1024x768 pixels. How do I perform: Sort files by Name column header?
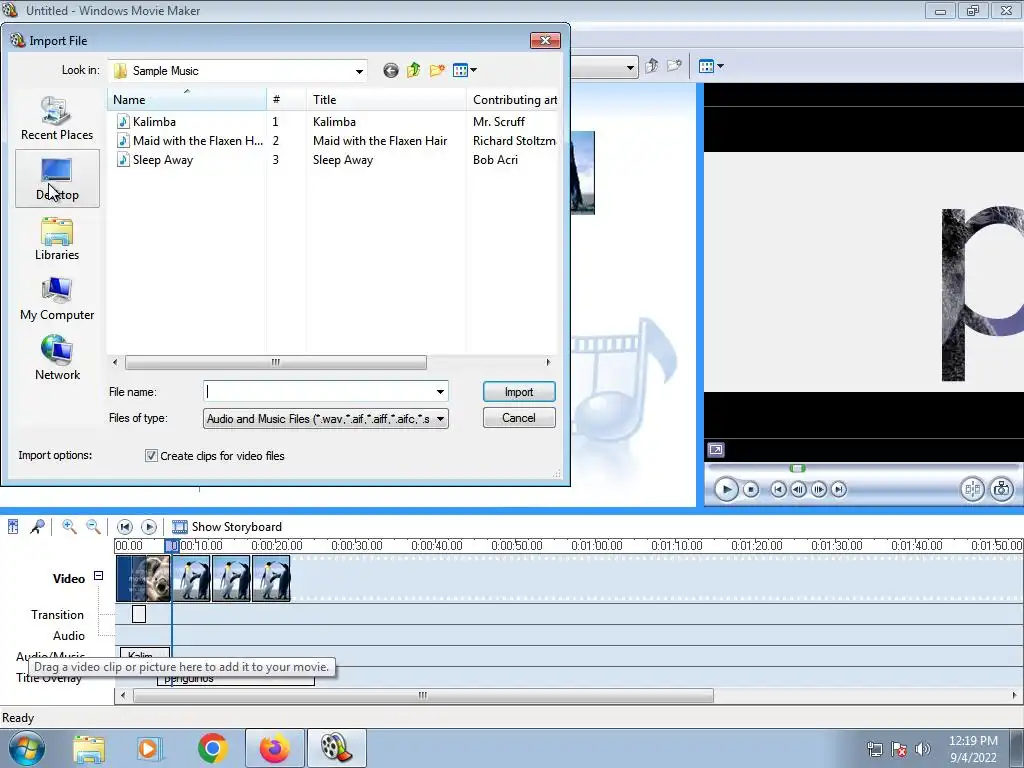tap(187, 99)
